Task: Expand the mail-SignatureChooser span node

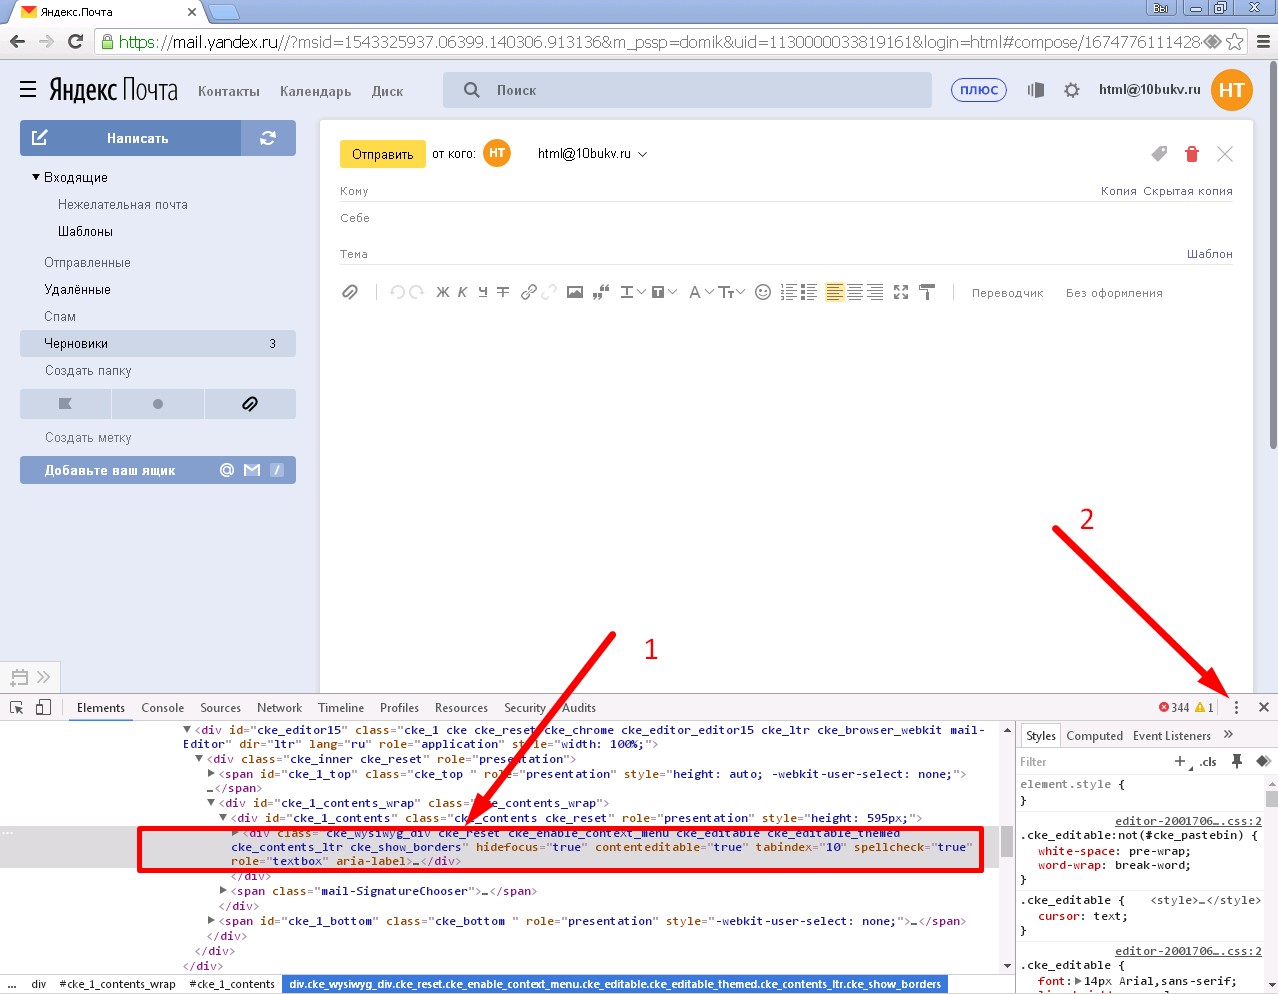Action: point(223,890)
